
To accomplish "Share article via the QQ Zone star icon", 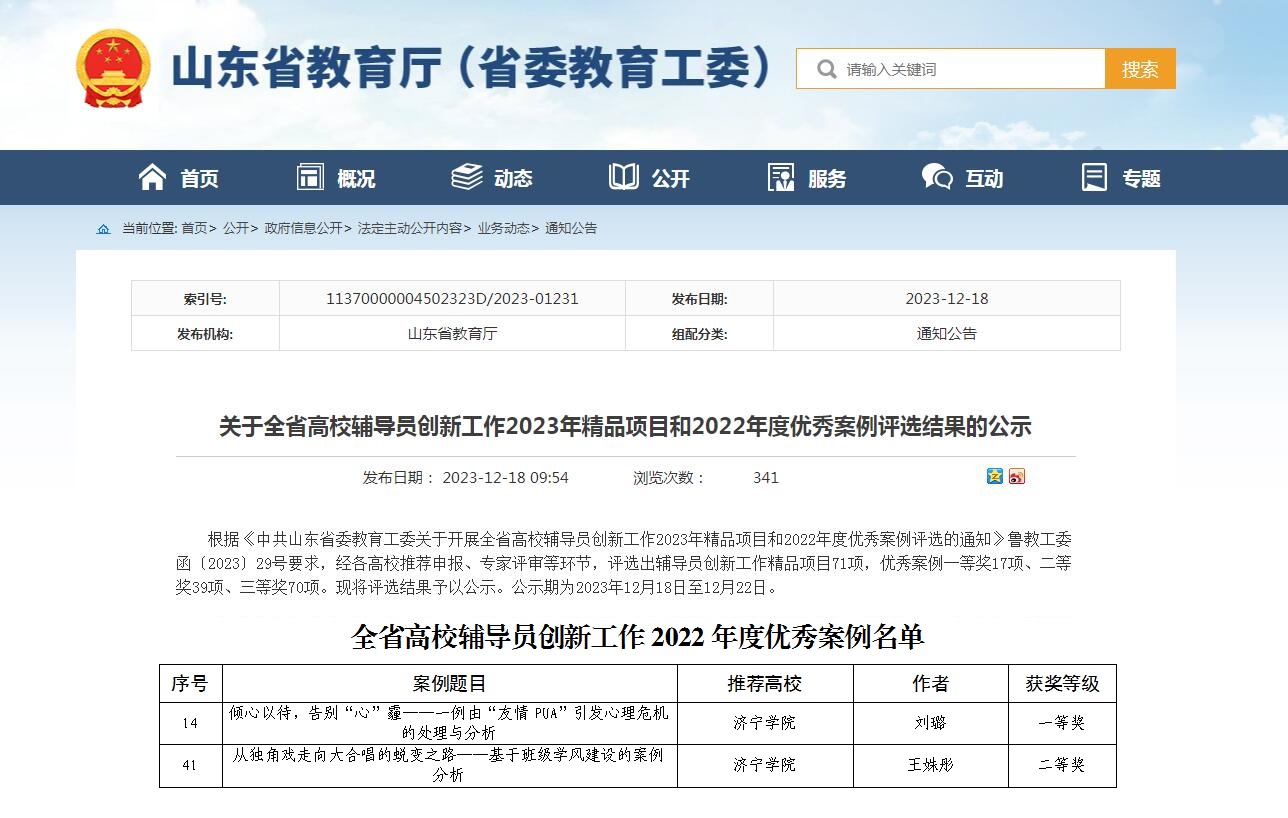I will 995,476.
